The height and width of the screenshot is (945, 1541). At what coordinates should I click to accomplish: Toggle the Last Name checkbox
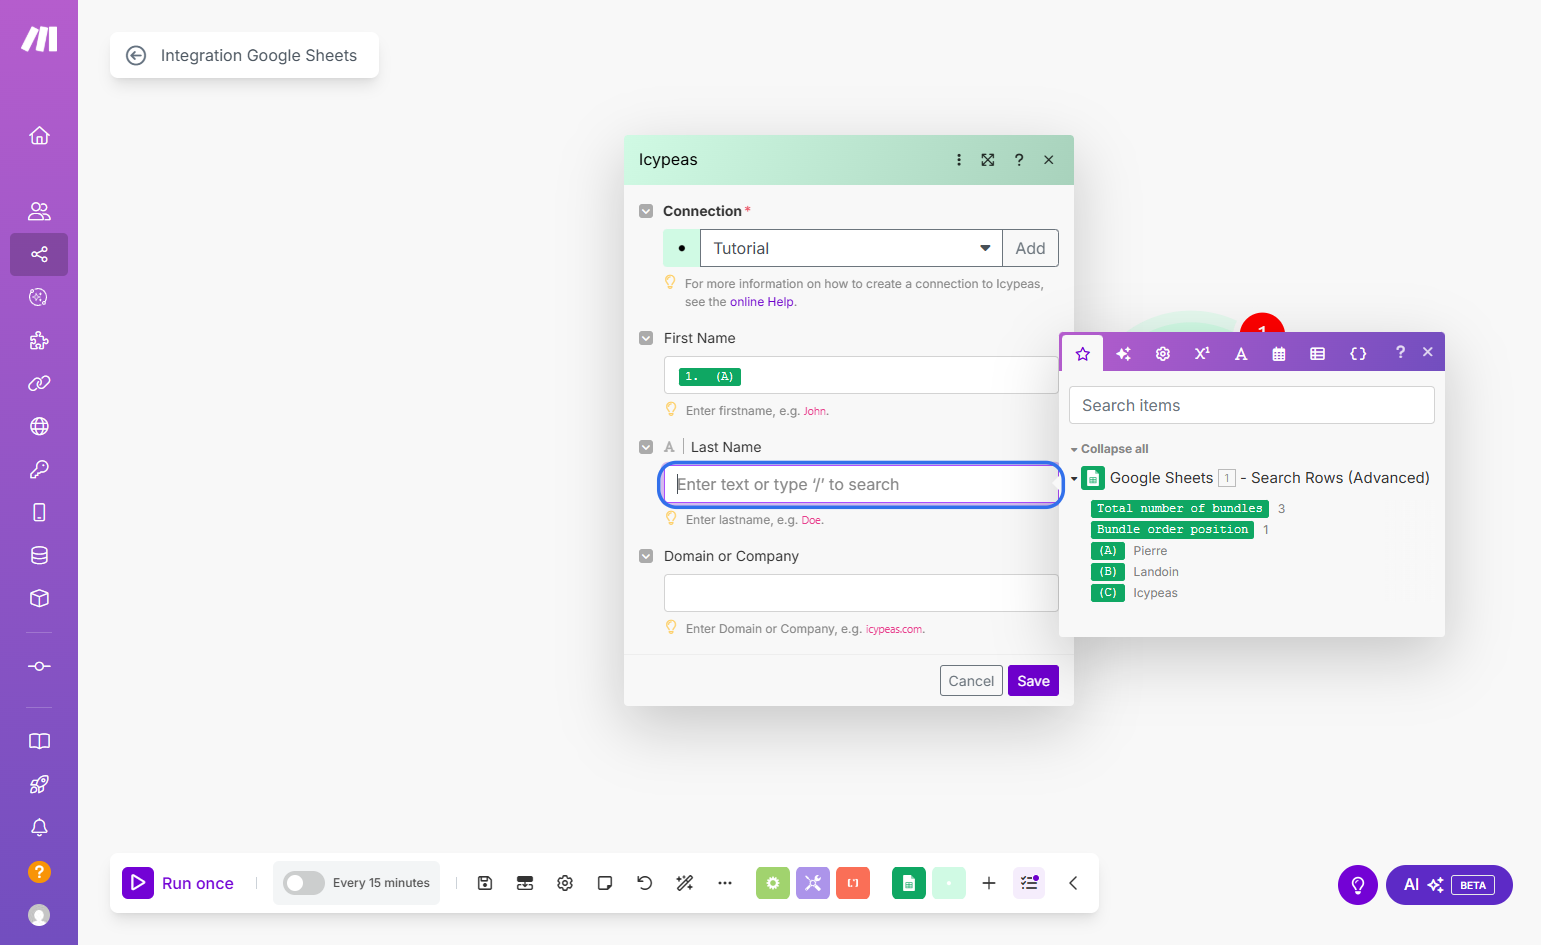click(x=646, y=447)
